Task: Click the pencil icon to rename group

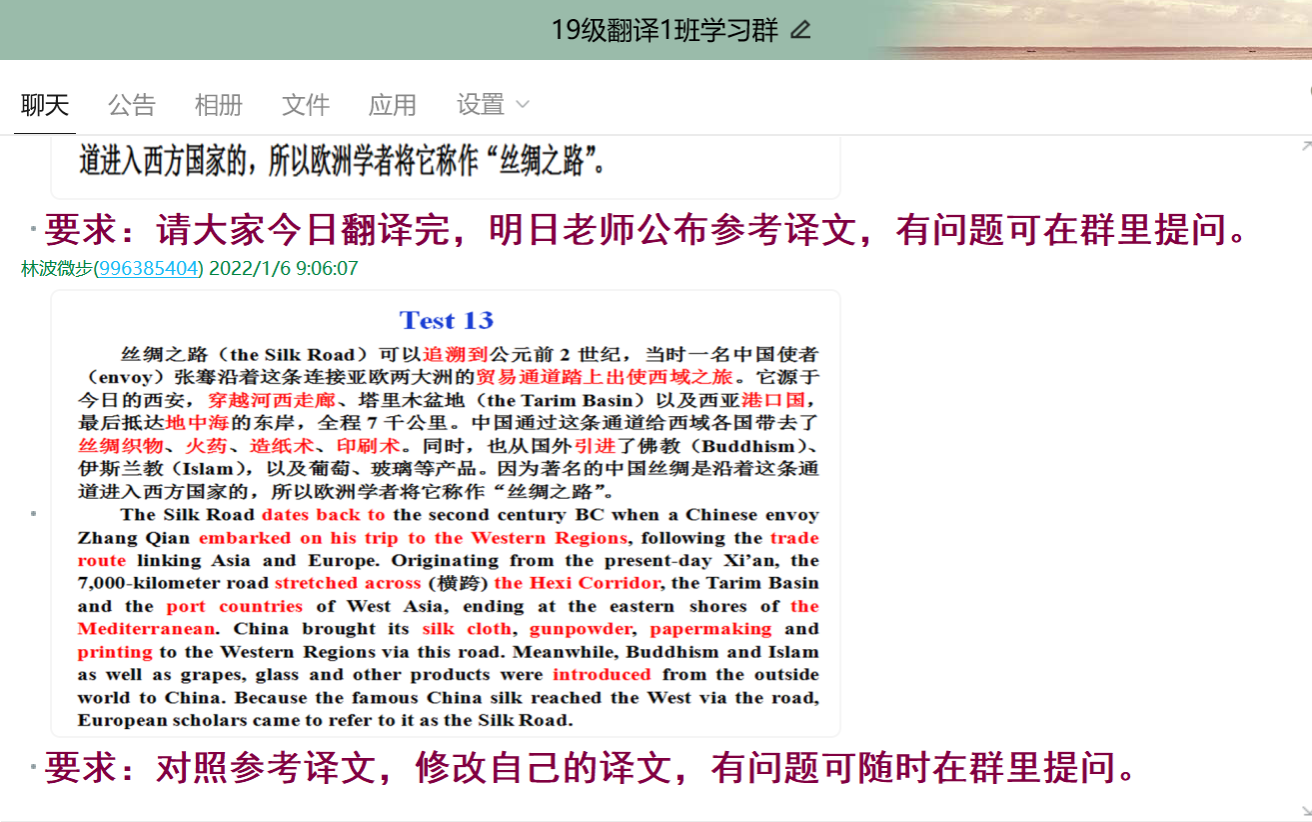Action: pyautogui.click(x=800, y=30)
